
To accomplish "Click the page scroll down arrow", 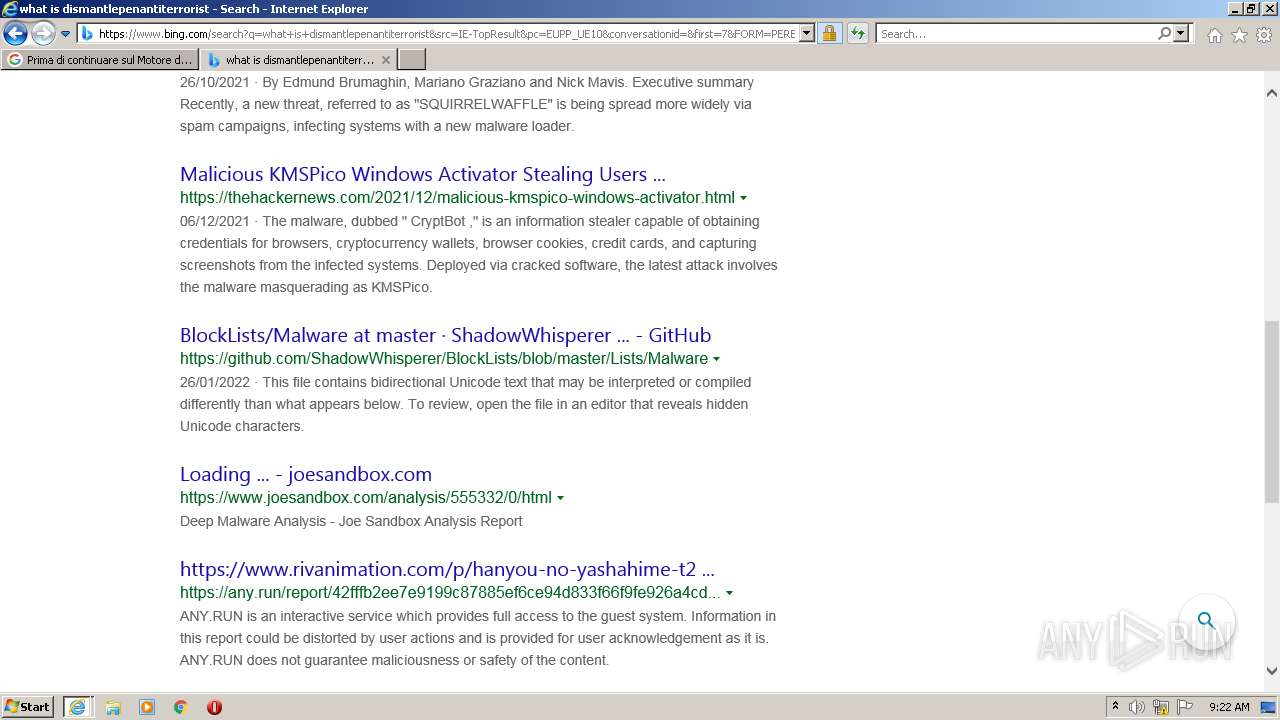I will click(1272, 671).
